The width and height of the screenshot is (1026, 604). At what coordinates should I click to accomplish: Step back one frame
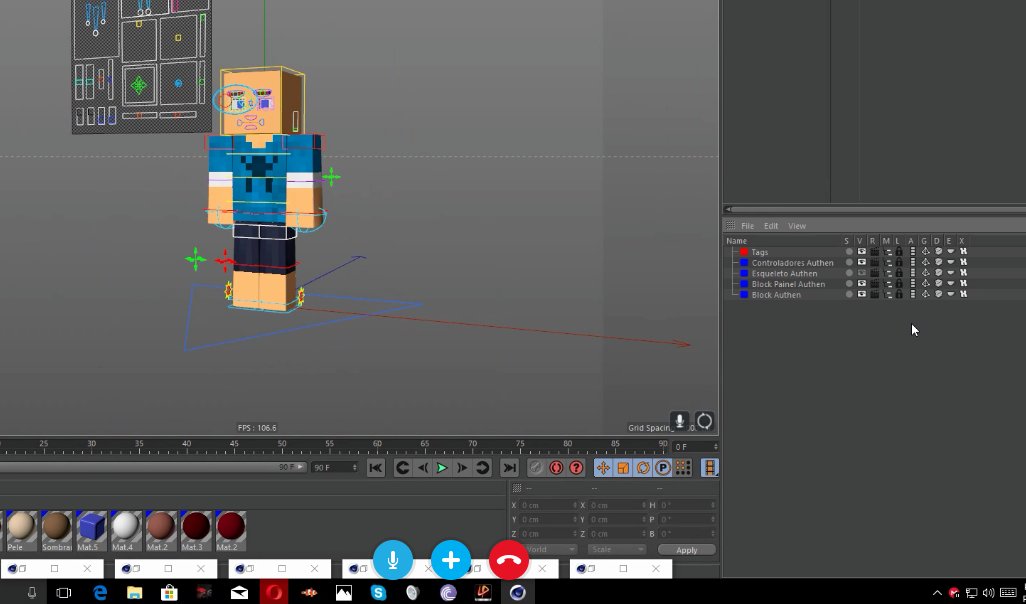click(423, 467)
